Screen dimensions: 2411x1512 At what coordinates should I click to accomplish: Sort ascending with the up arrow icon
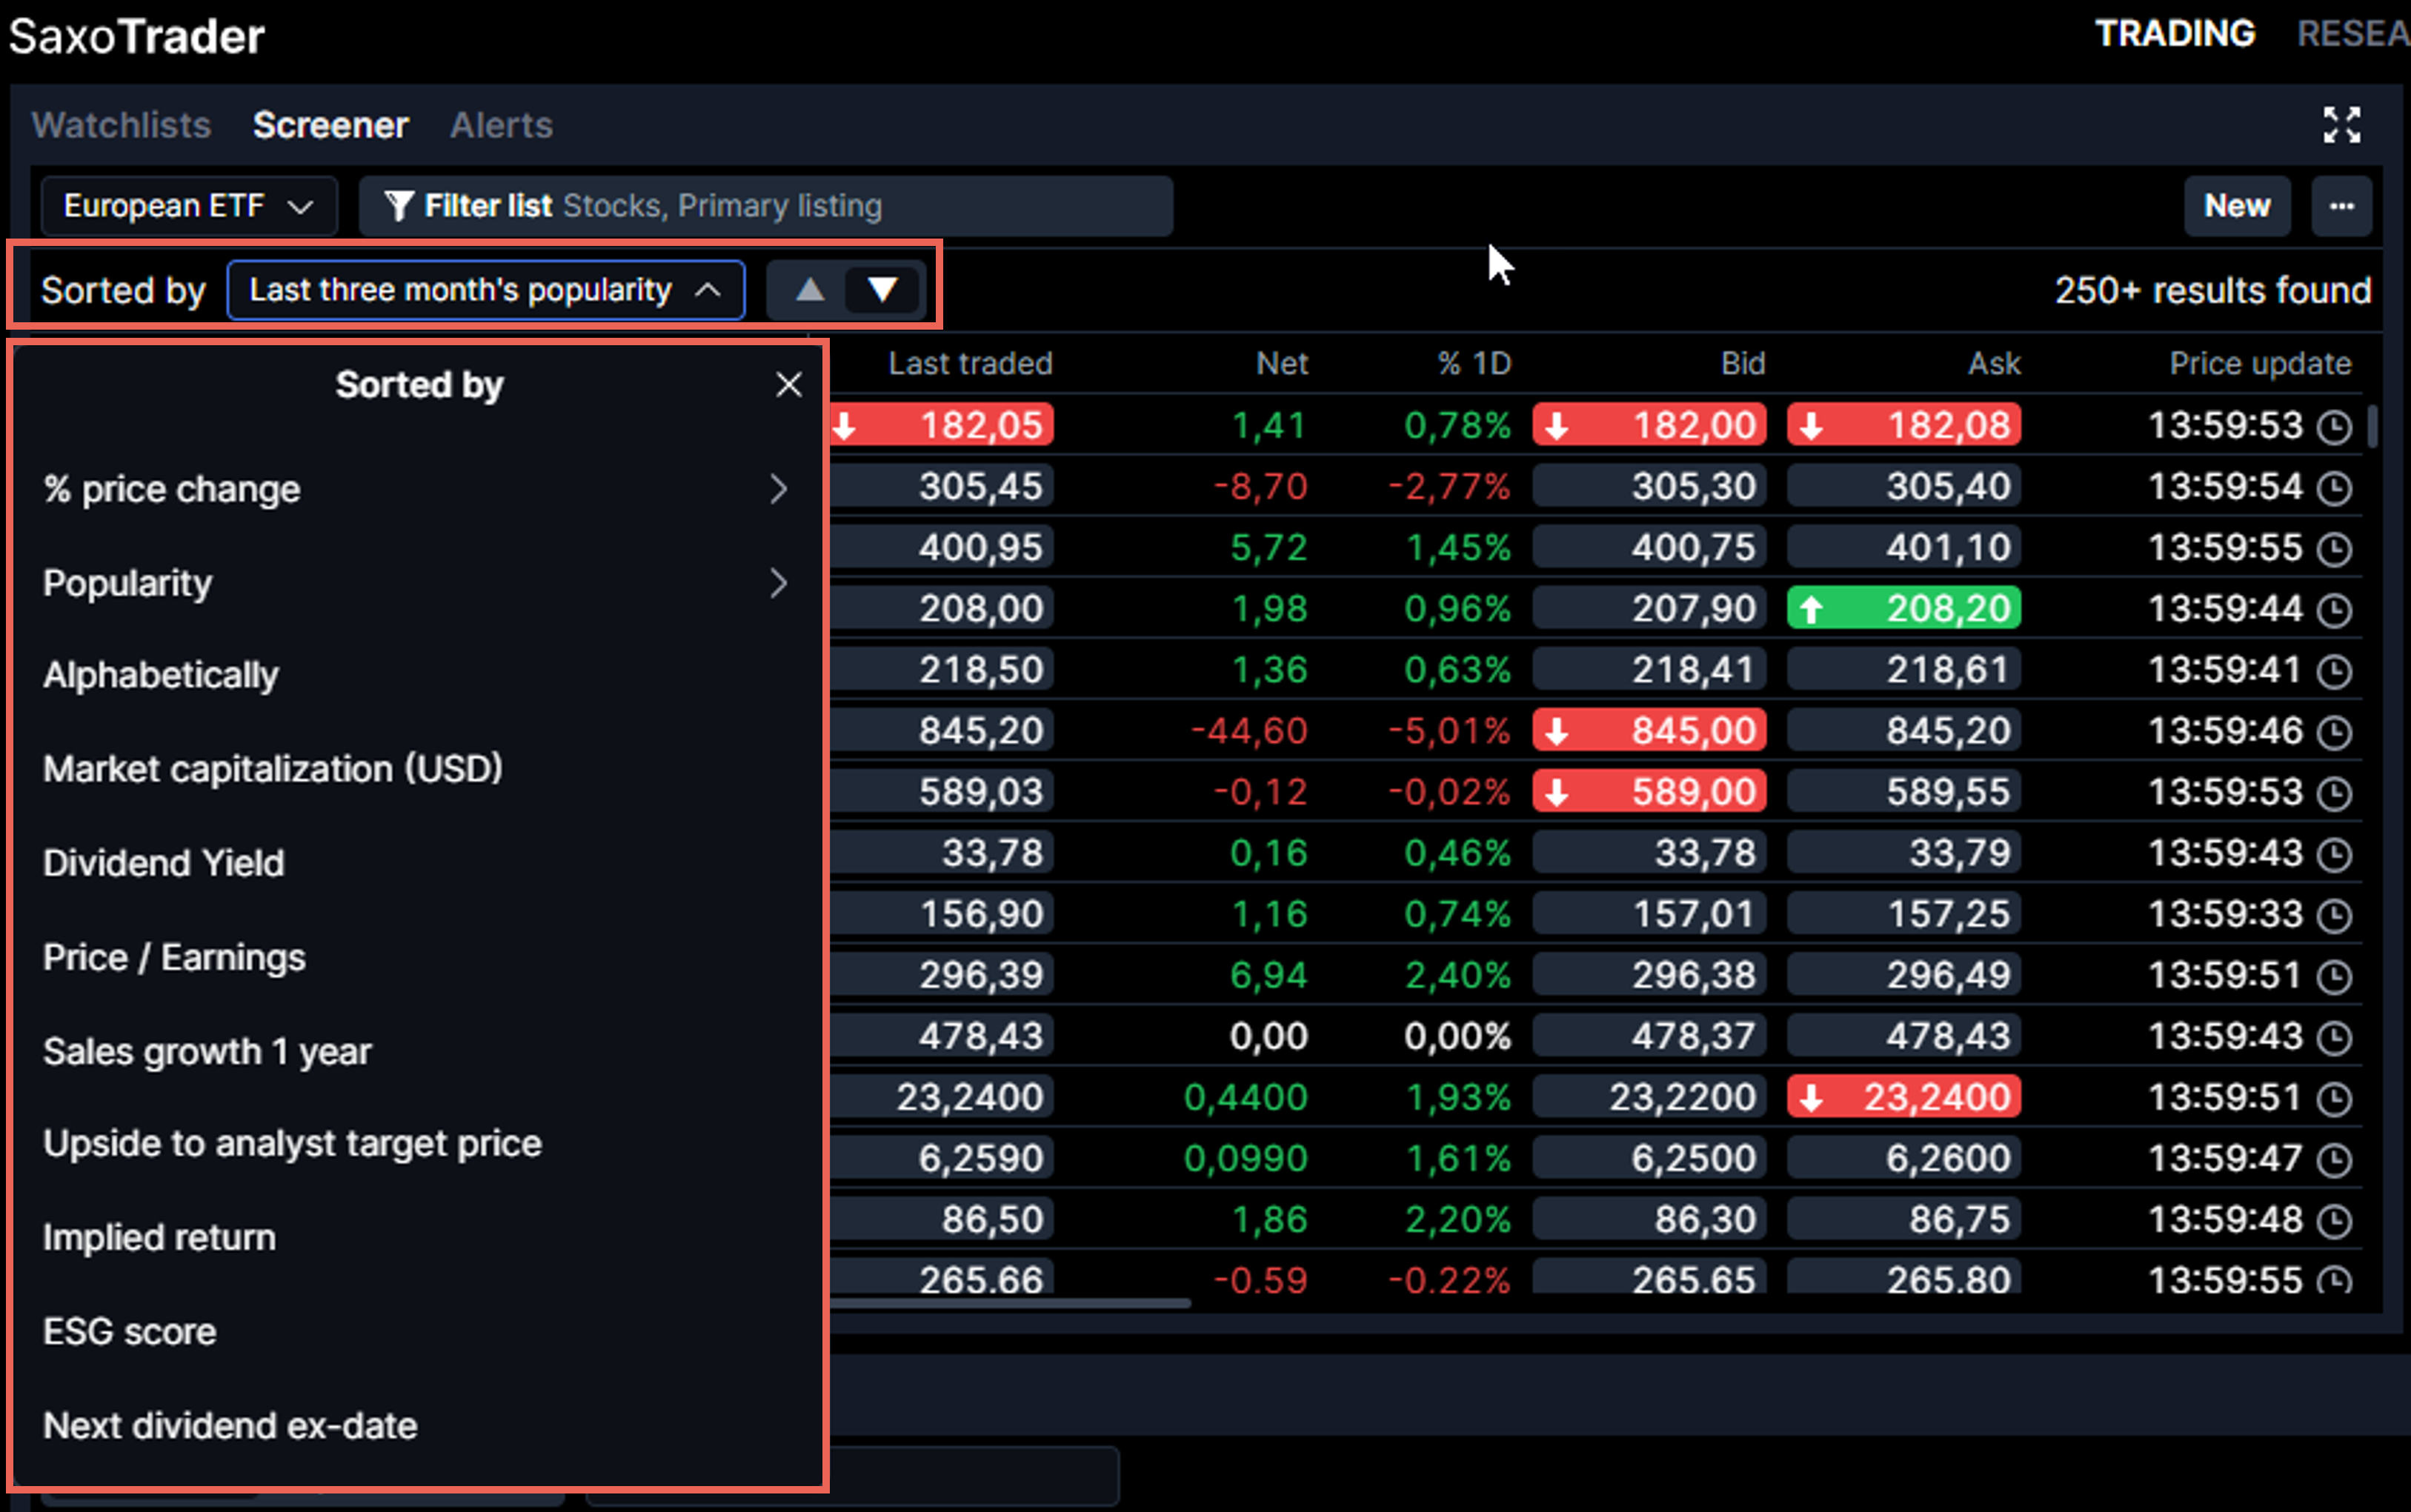(808, 289)
